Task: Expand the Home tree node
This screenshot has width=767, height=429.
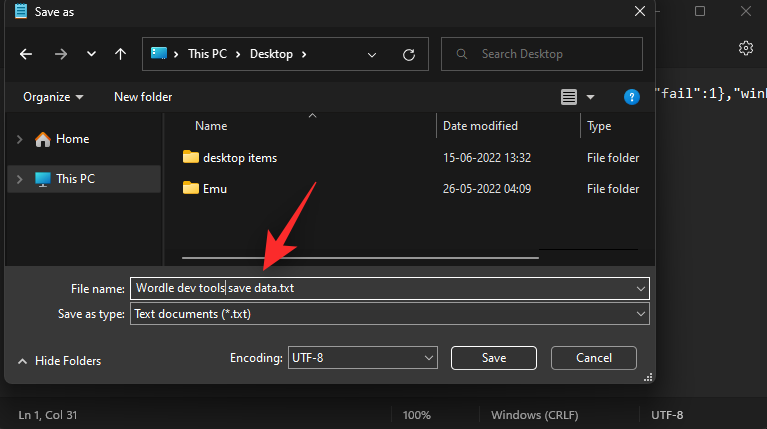Action: coord(20,139)
